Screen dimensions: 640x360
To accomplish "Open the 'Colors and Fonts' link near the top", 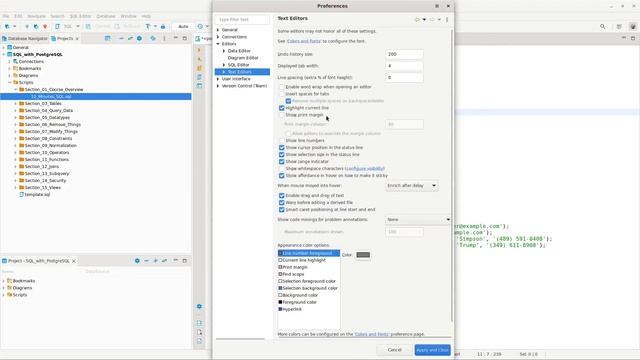I will 304,41.
